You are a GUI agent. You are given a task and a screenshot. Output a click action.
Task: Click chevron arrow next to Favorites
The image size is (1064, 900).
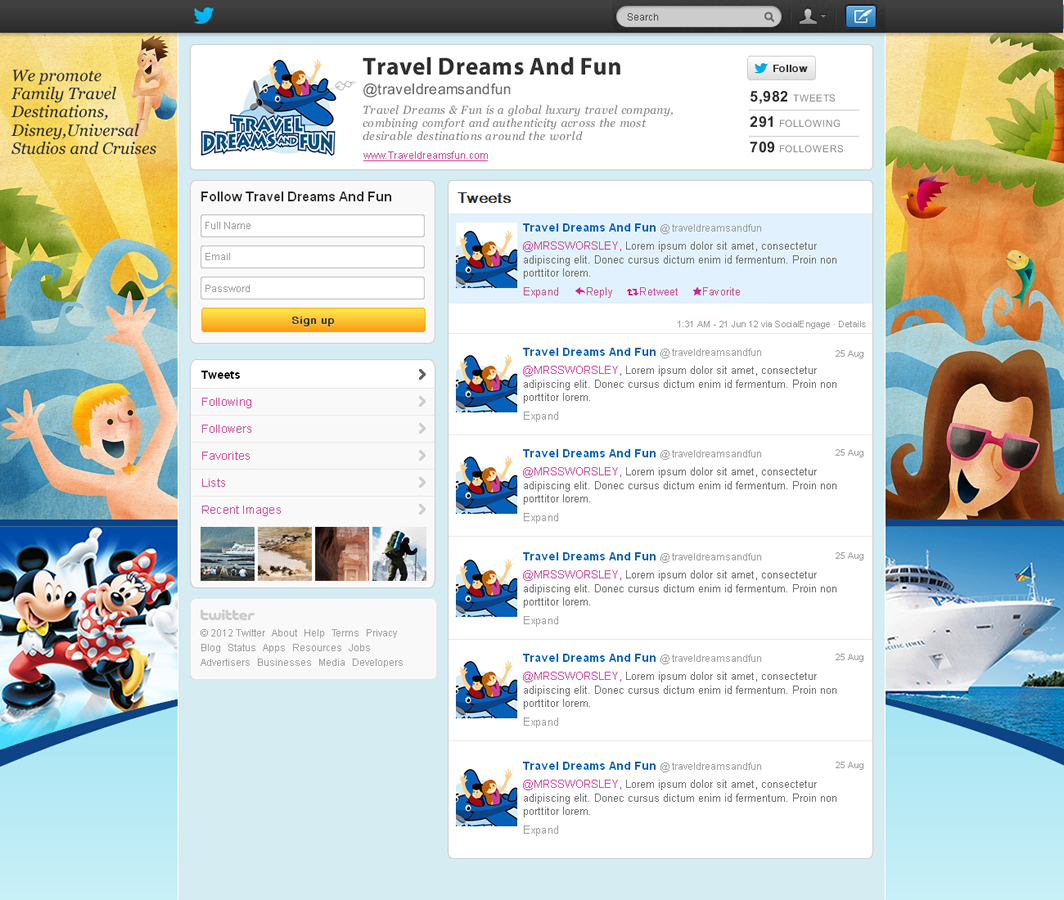pyautogui.click(x=421, y=455)
